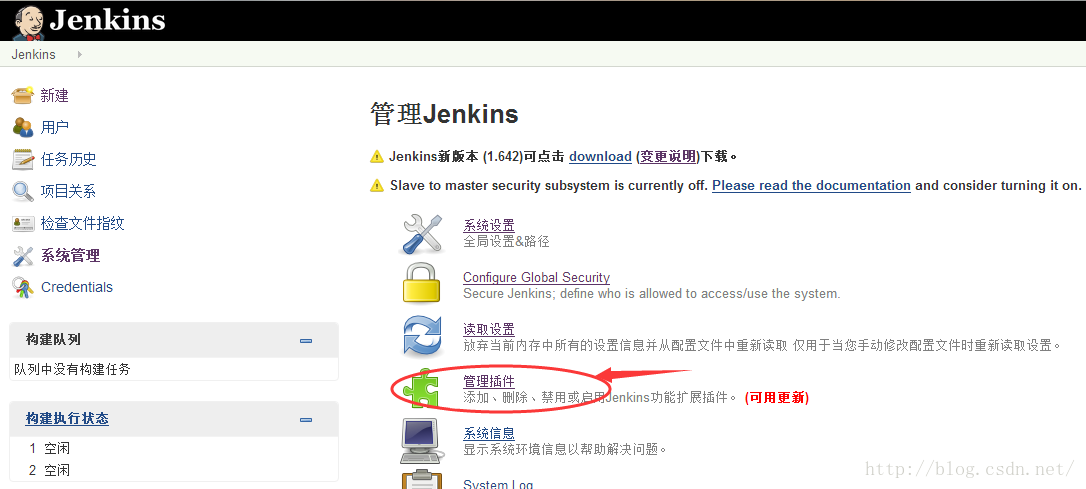Click the 新建 package icon

click(23, 96)
